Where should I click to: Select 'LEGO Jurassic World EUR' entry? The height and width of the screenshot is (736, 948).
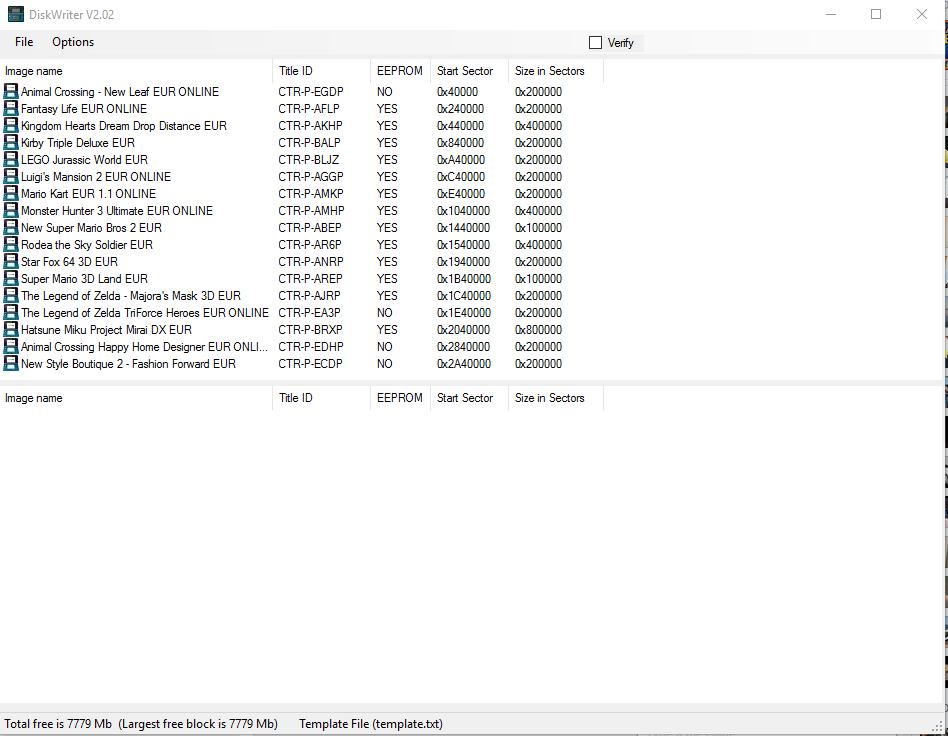(x=85, y=159)
